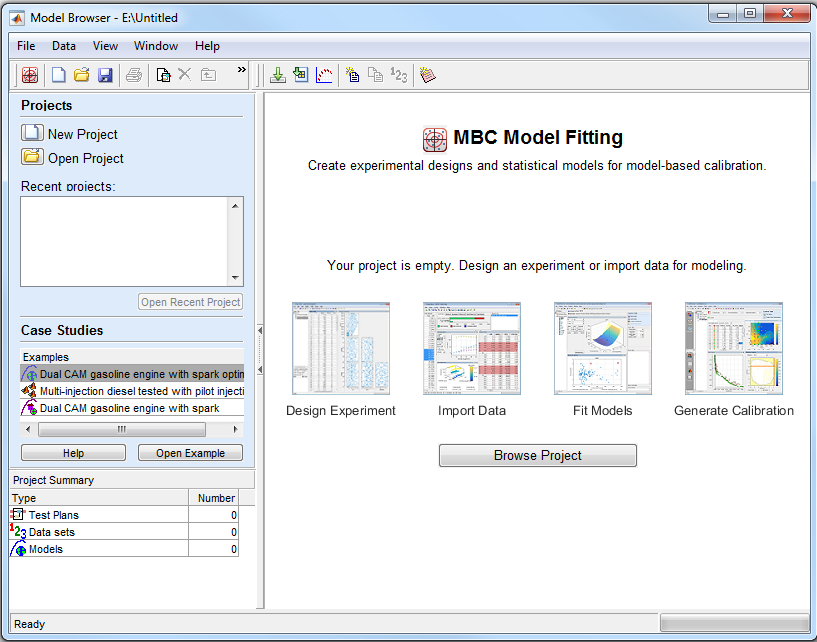Click the Fit Models thumbnail
This screenshot has width=817, height=642.
point(603,348)
